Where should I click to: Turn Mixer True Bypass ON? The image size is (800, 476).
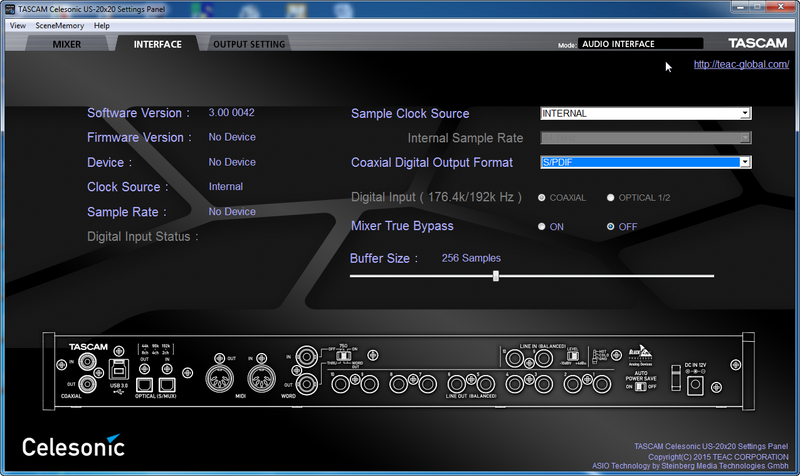tap(541, 227)
